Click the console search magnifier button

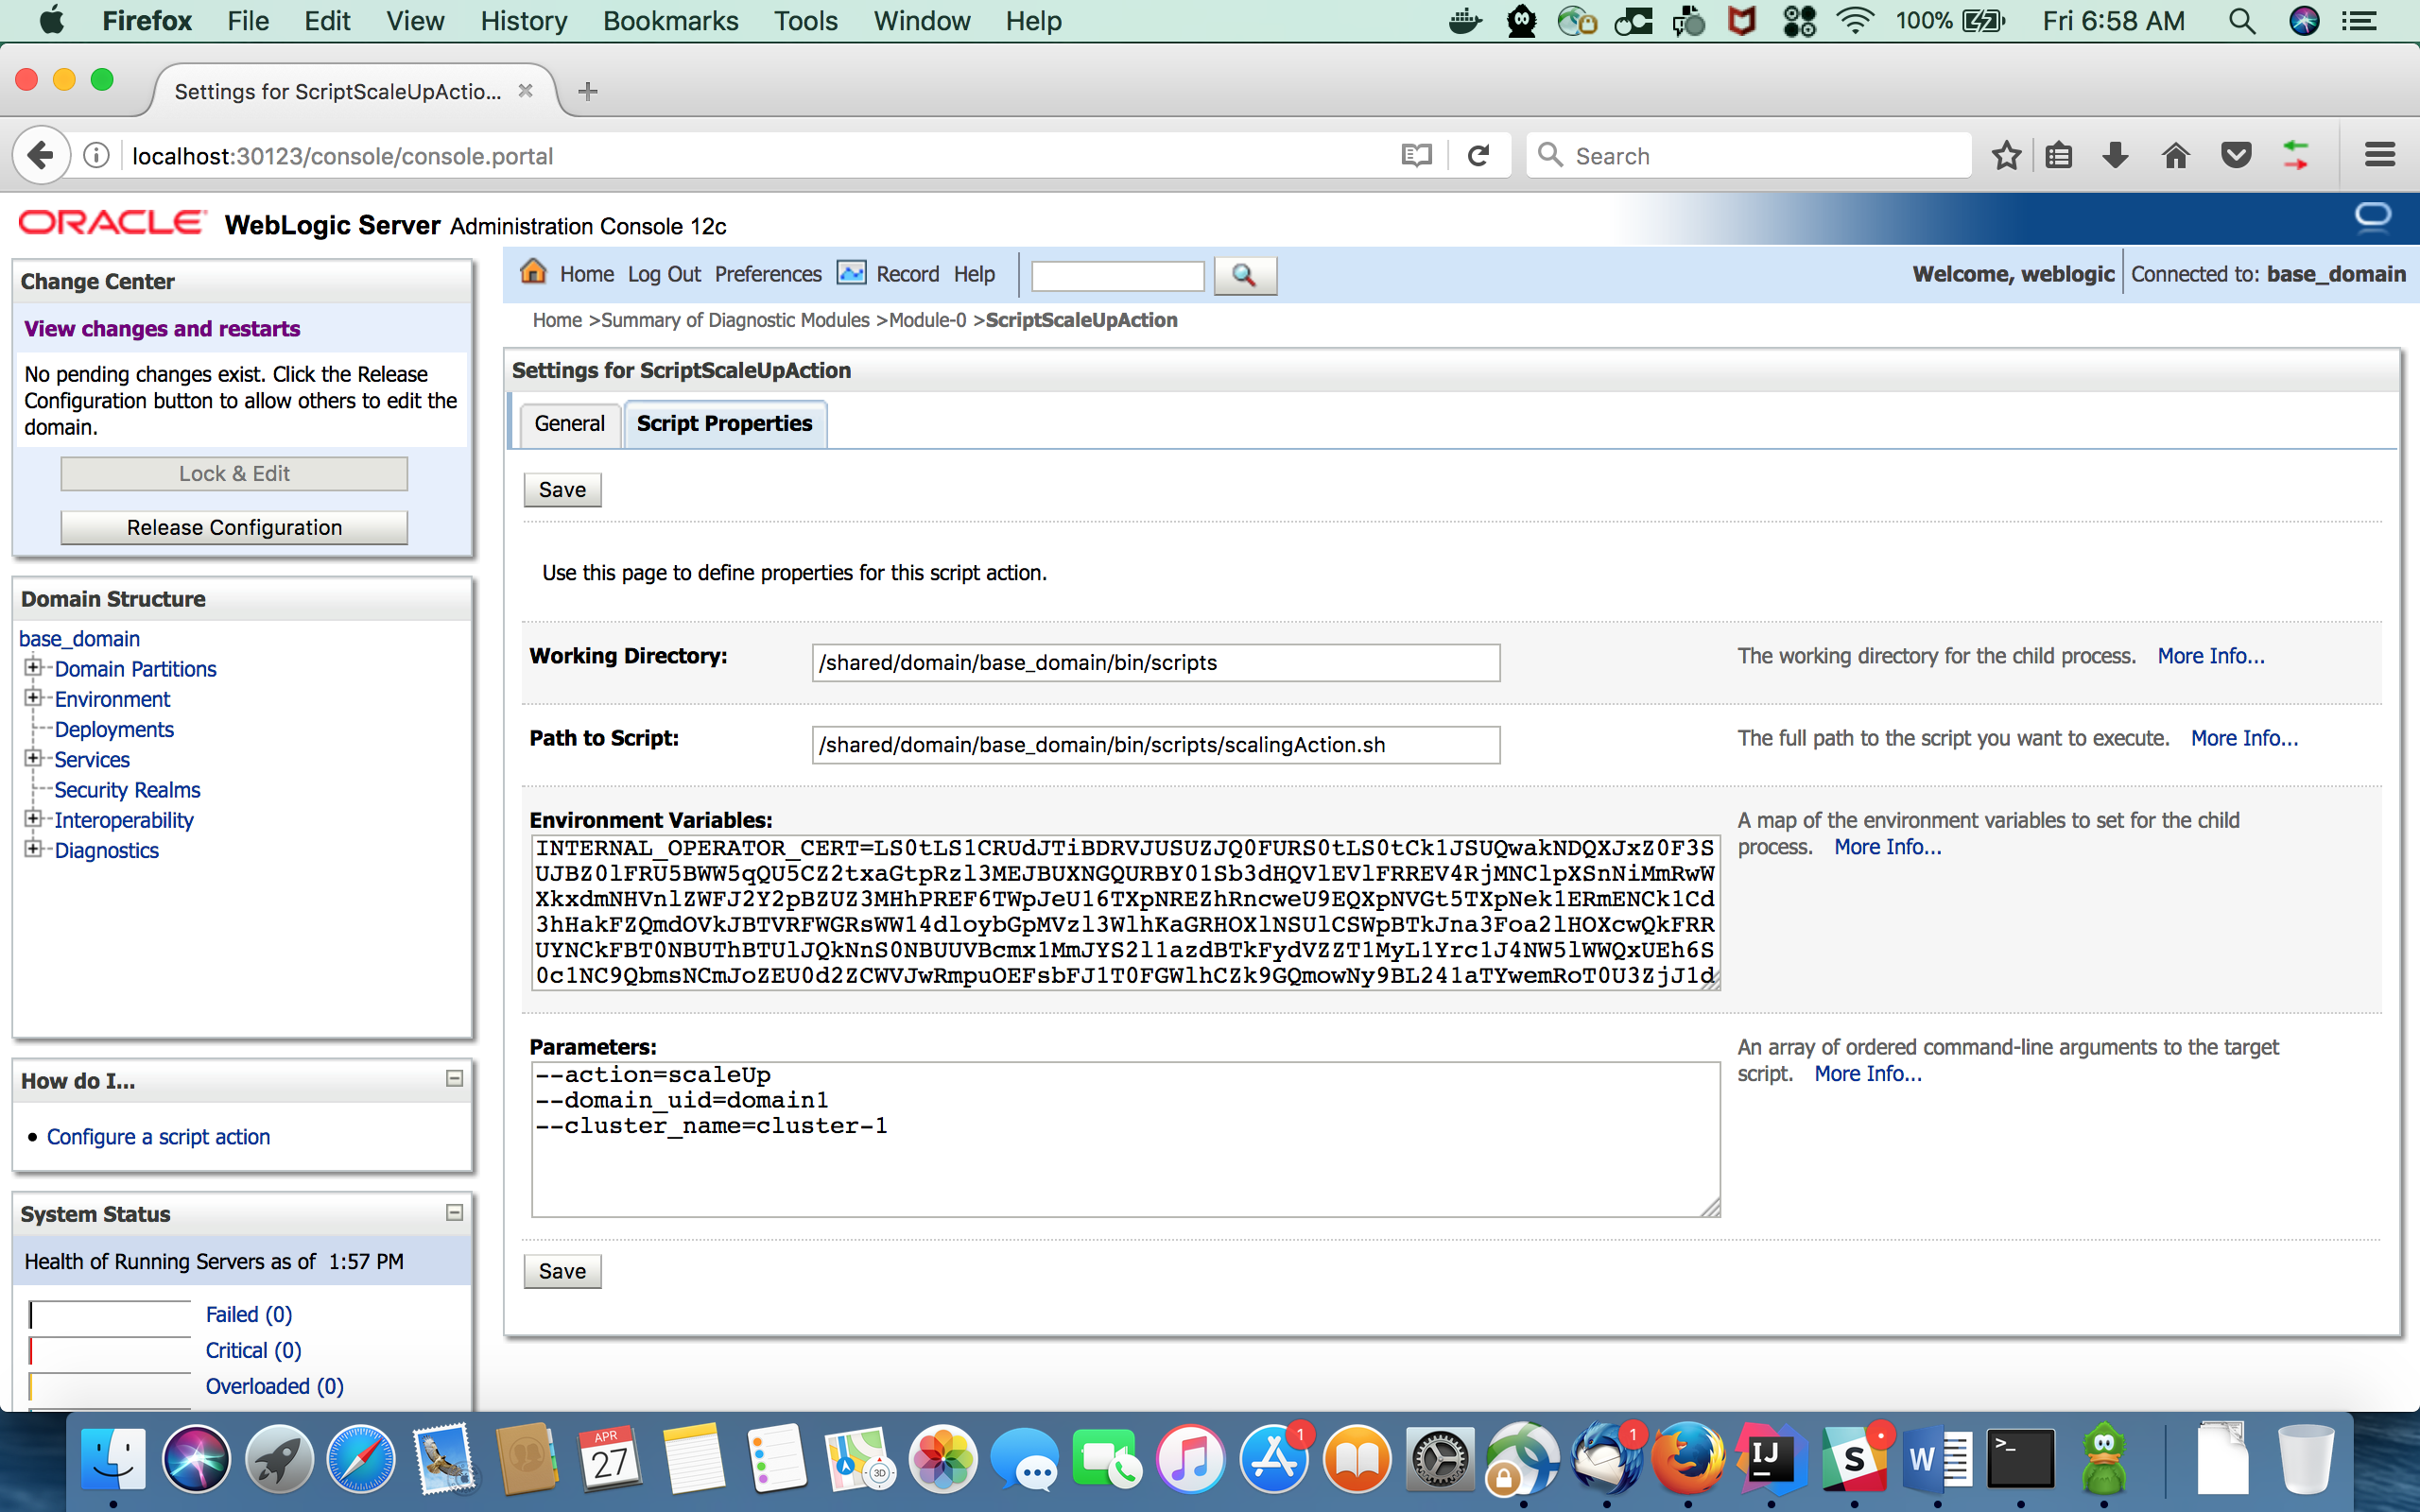1244,275
